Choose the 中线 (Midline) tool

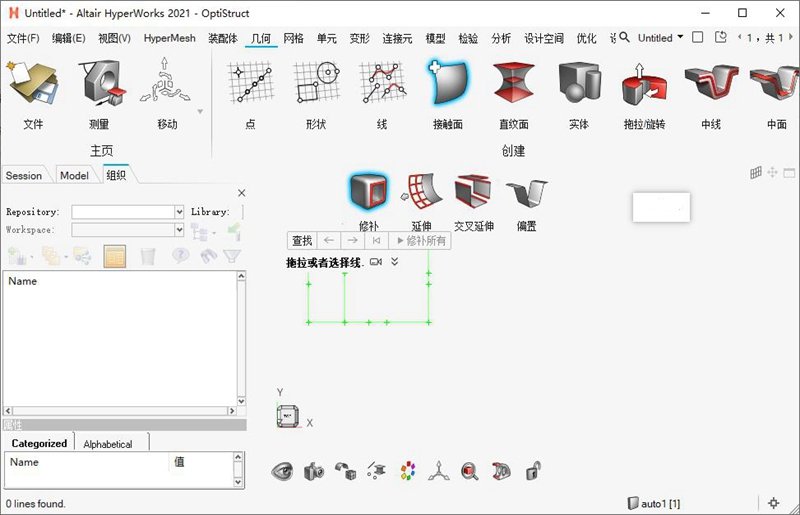point(711,83)
